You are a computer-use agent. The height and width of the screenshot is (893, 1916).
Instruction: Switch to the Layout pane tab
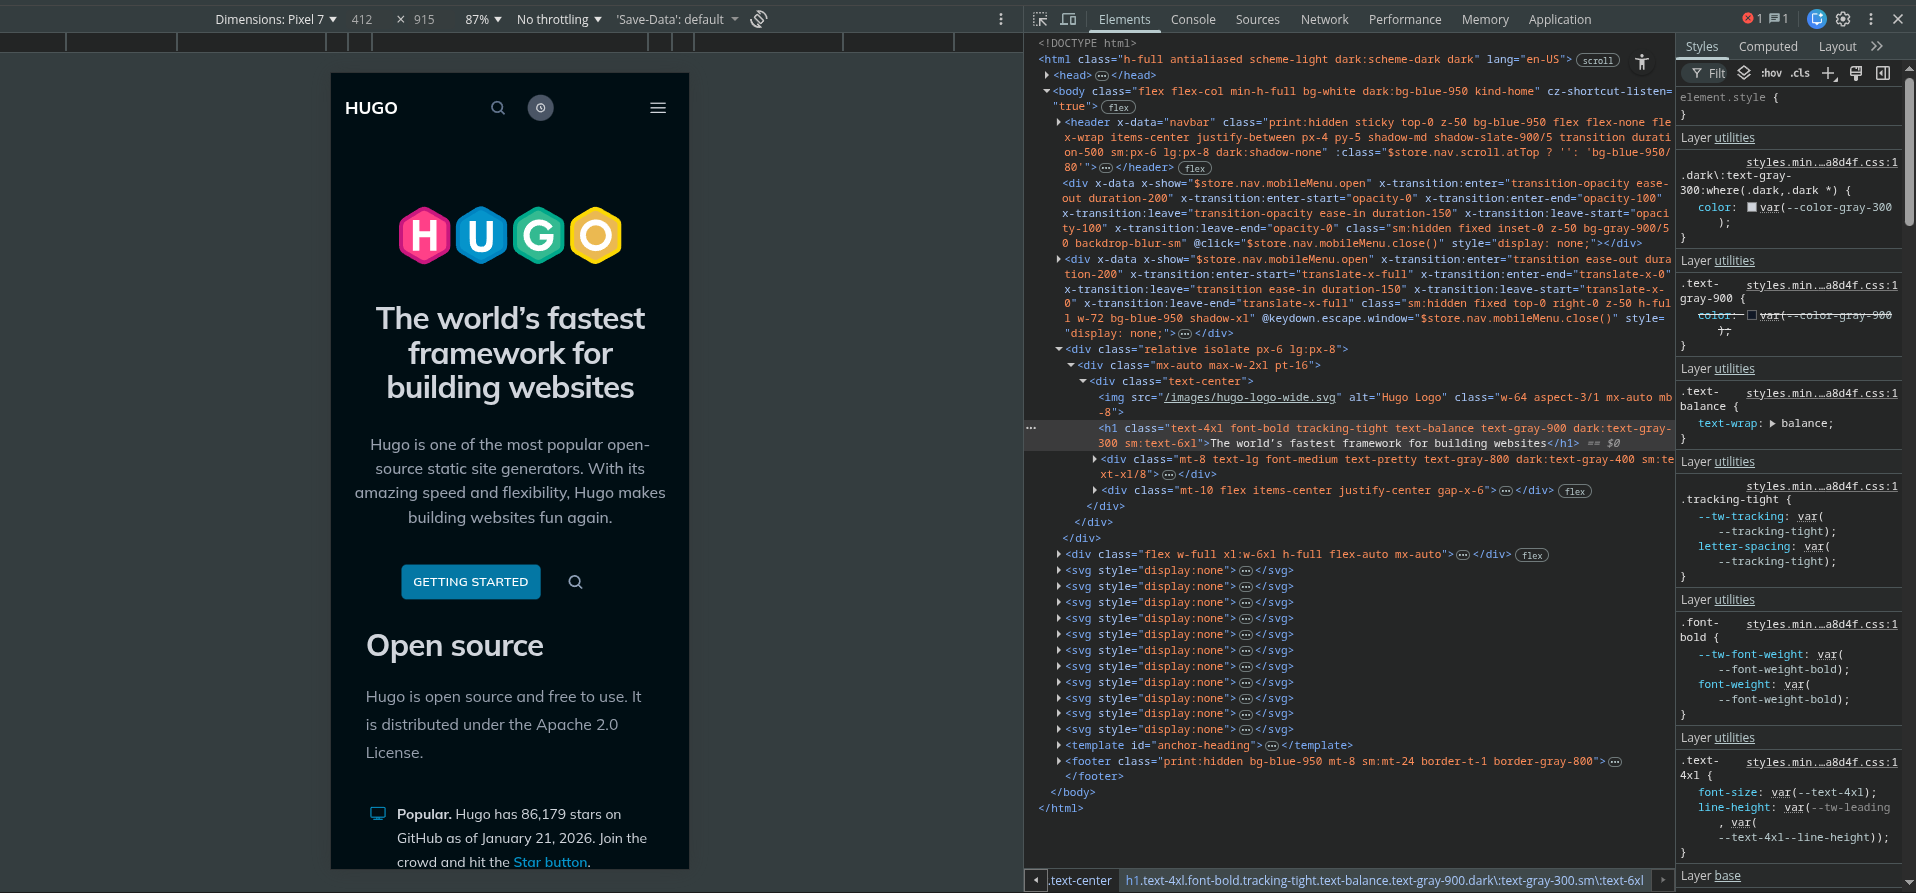click(1837, 46)
